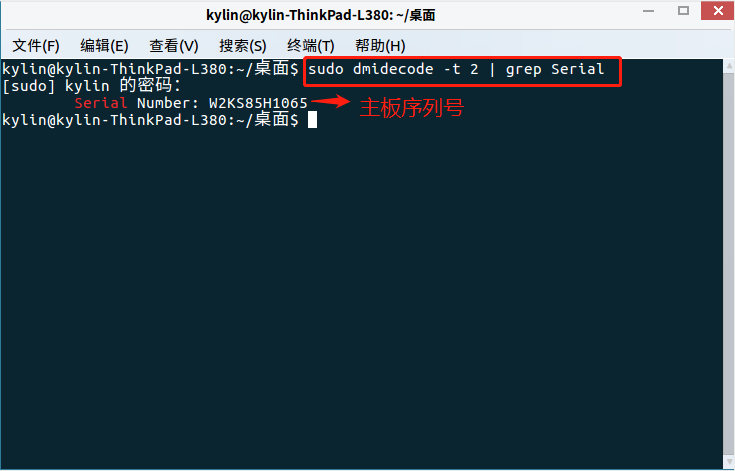Click the terminal cursor block at prompt
This screenshot has width=735, height=471.
(x=312, y=120)
